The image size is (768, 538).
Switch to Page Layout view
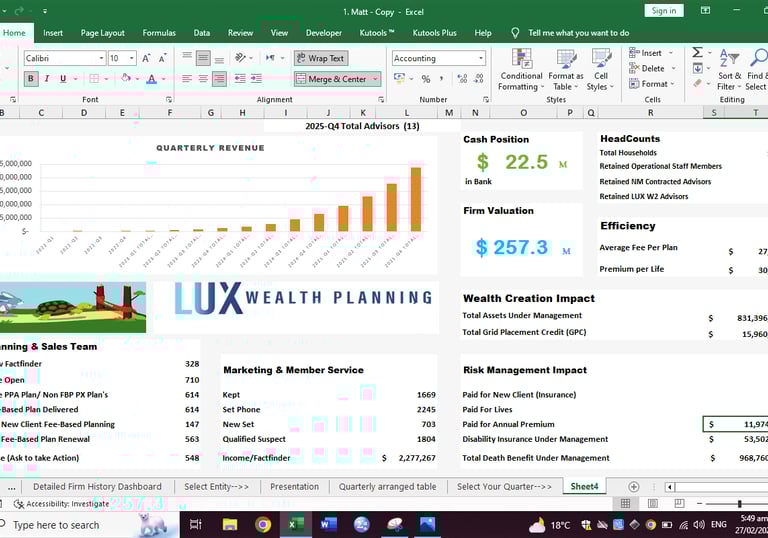pos(652,503)
